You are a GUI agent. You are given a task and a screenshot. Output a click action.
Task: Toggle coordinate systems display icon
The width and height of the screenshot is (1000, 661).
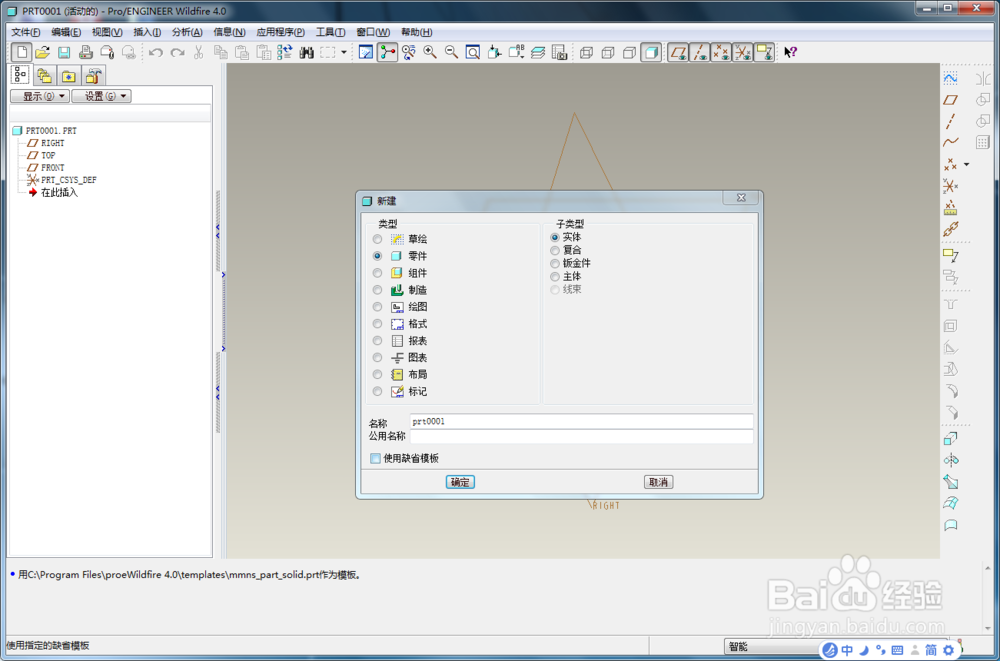pos(742,52)
